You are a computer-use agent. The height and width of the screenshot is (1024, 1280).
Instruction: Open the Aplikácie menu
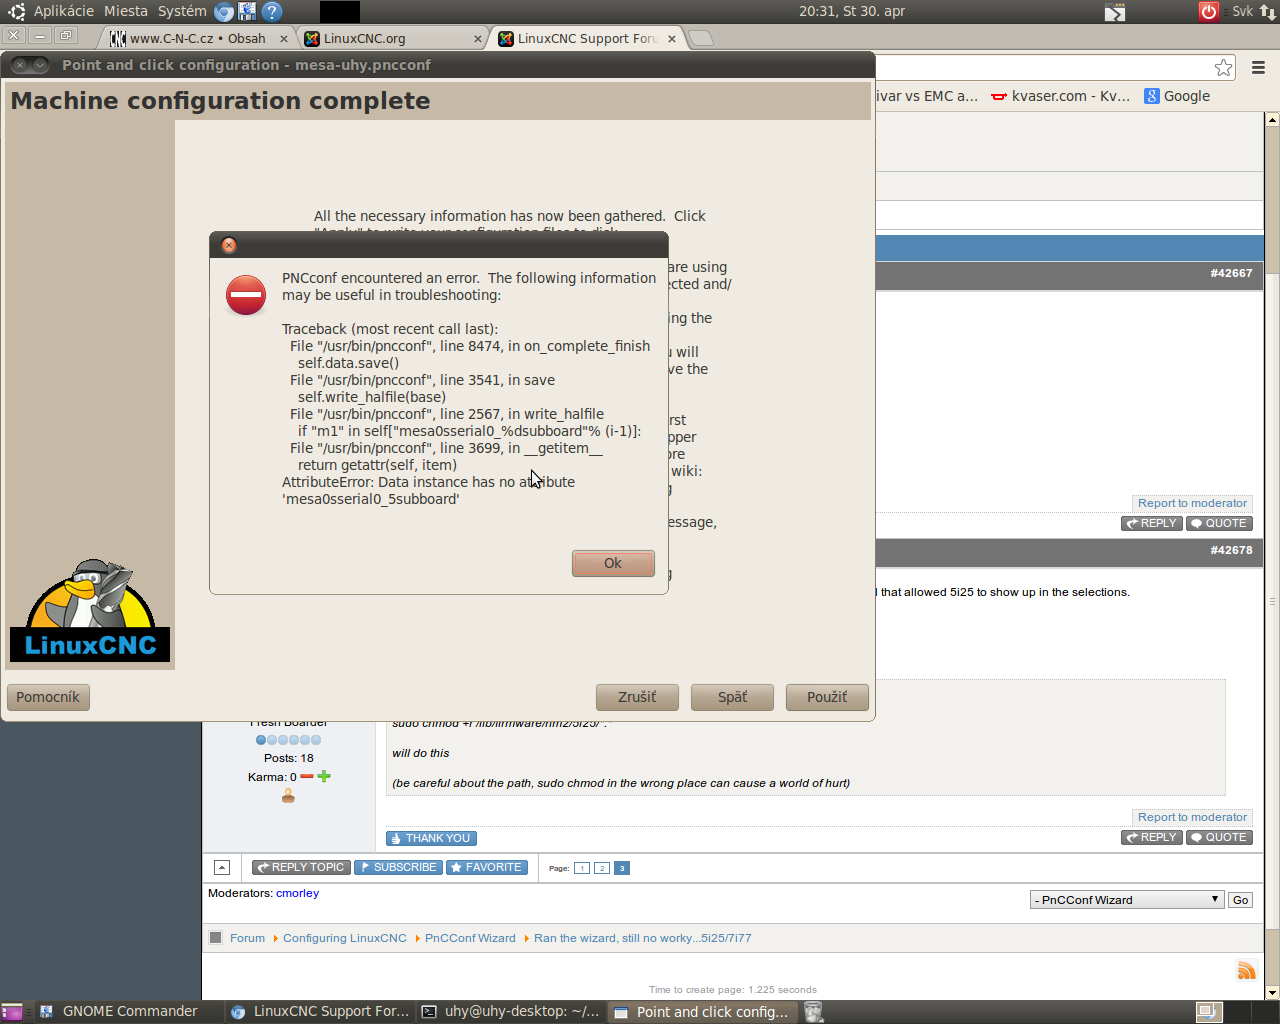coord(63,11)
